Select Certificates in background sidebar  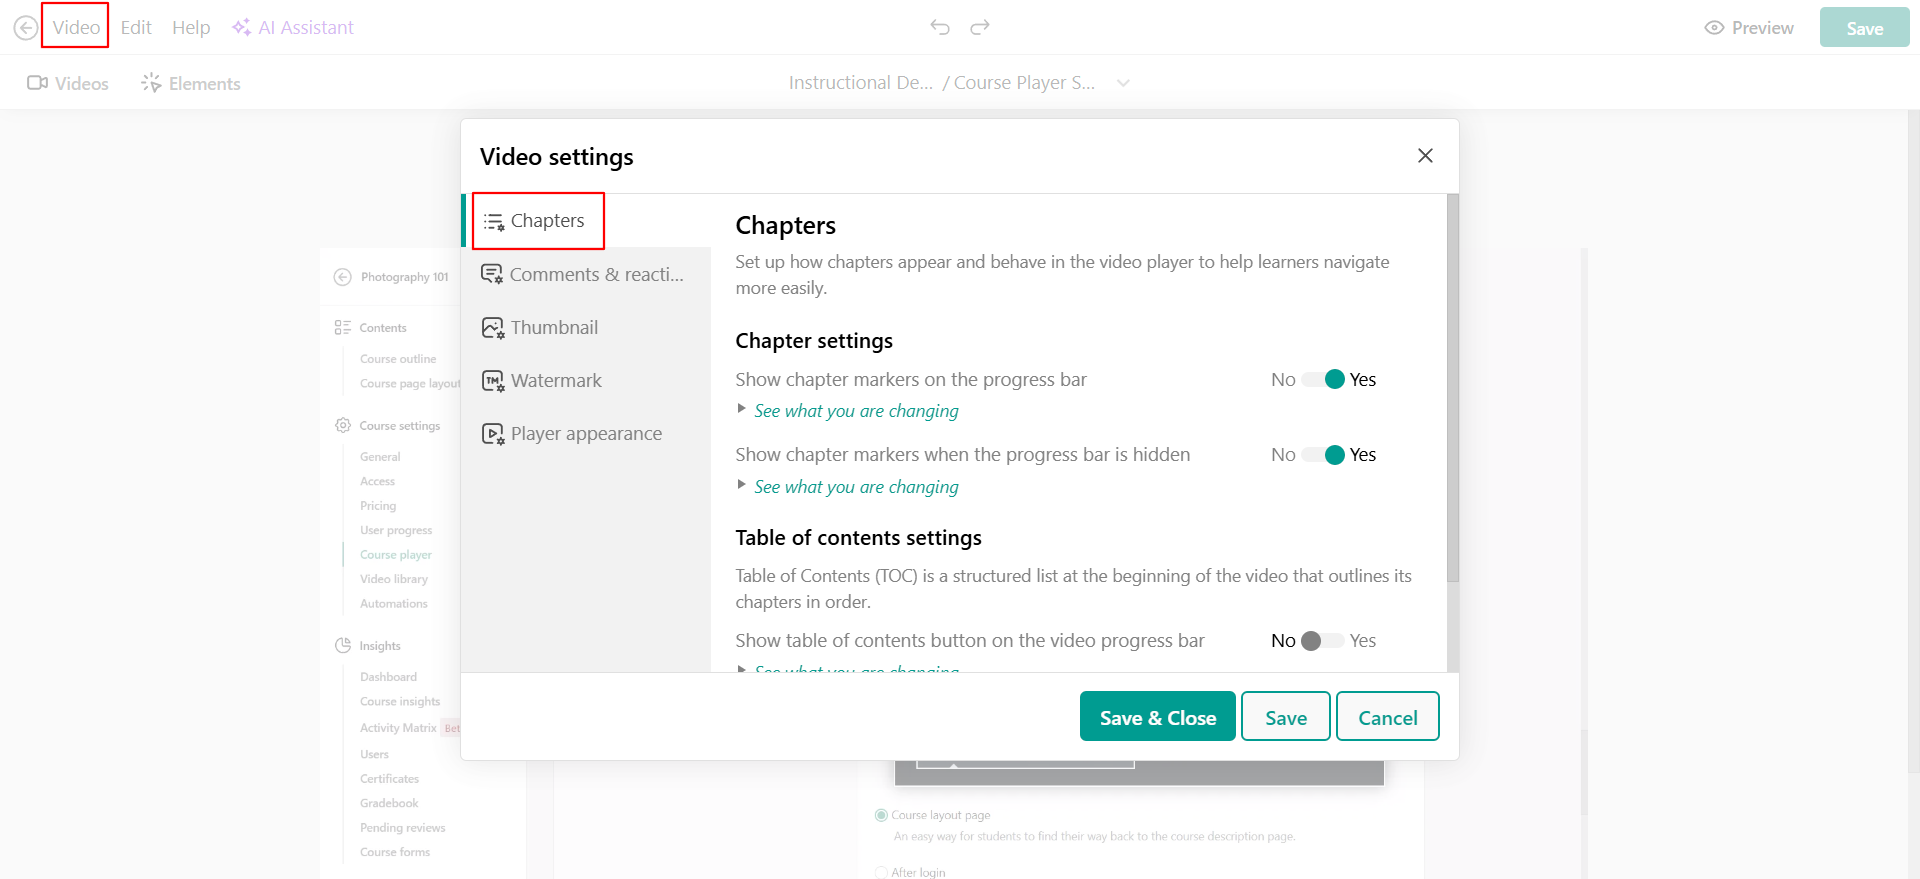coord(389,779)
